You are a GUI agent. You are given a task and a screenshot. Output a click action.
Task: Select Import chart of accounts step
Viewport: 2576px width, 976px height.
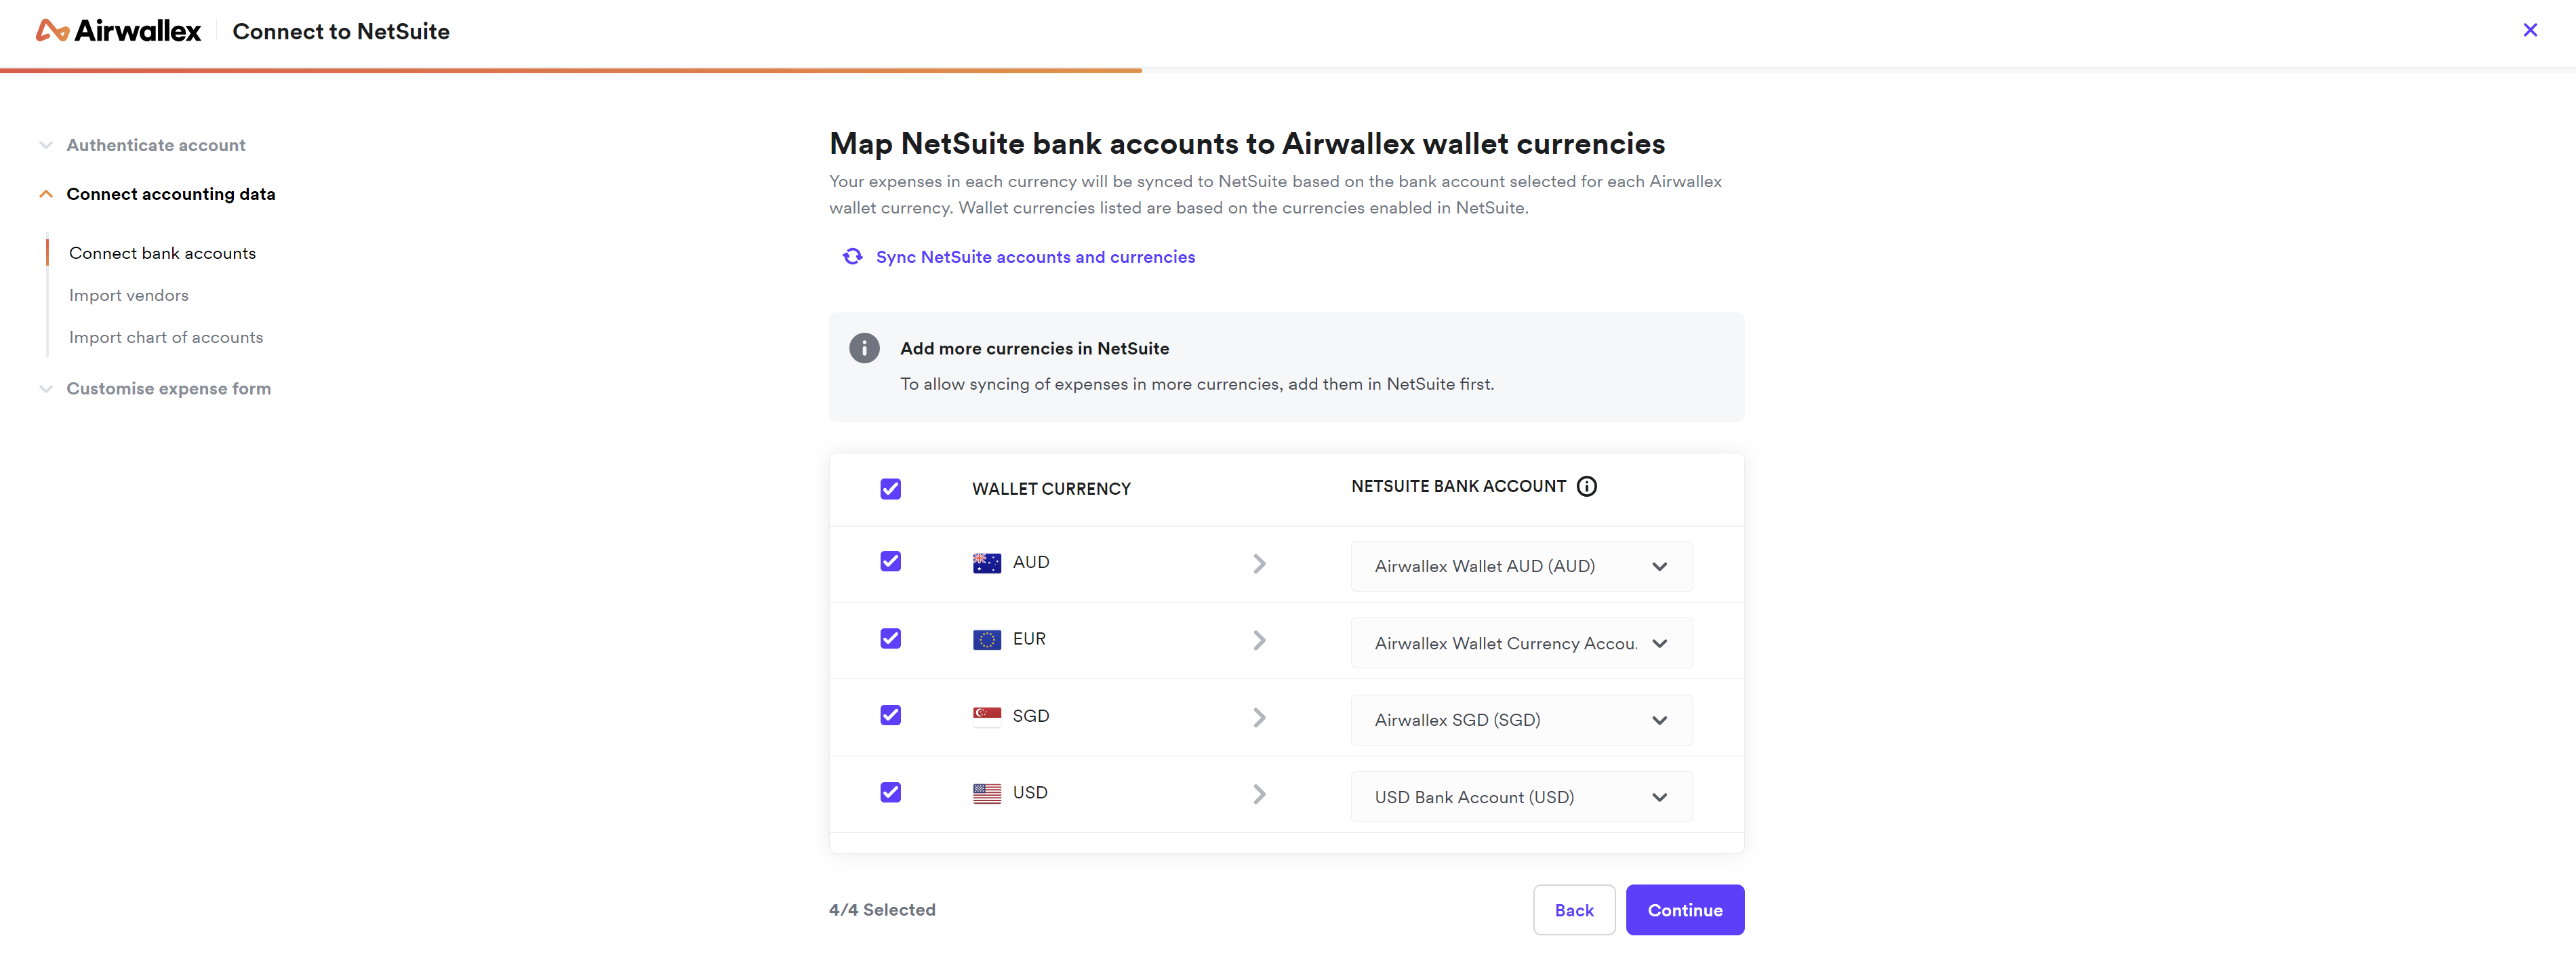(x=166, y=338)
